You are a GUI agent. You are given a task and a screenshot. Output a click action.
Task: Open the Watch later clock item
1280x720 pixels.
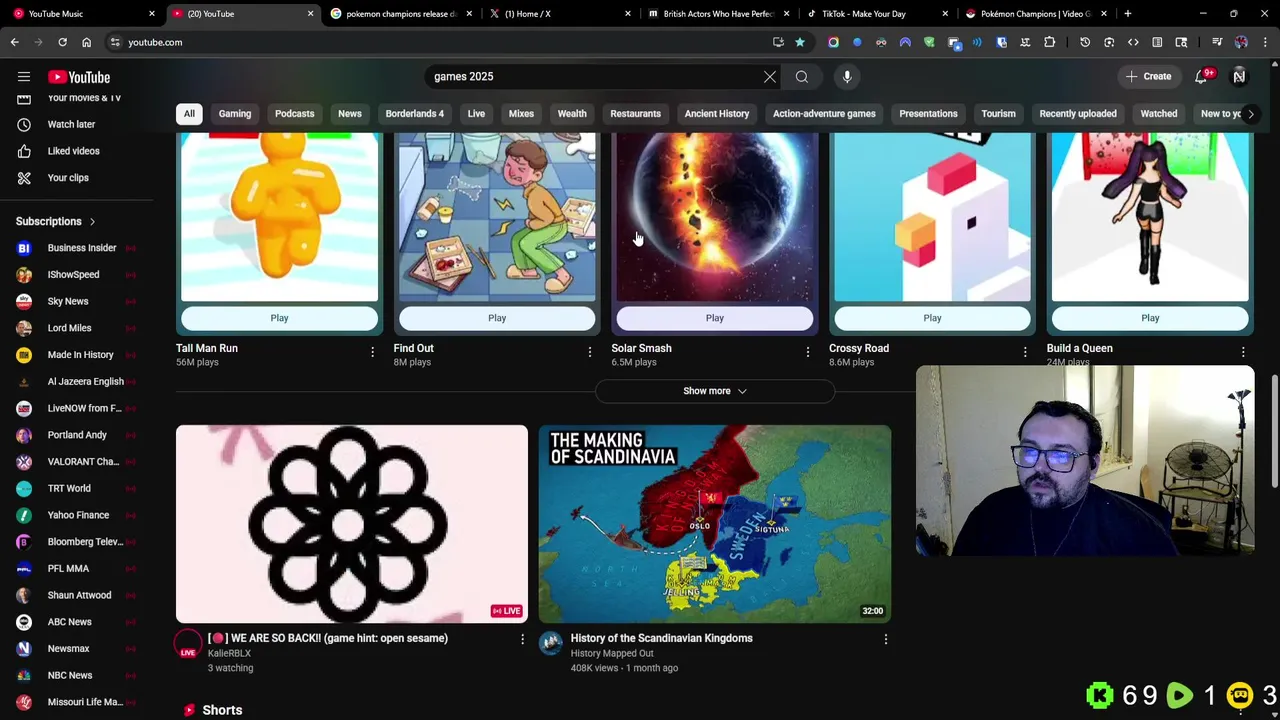pos(70,124)
